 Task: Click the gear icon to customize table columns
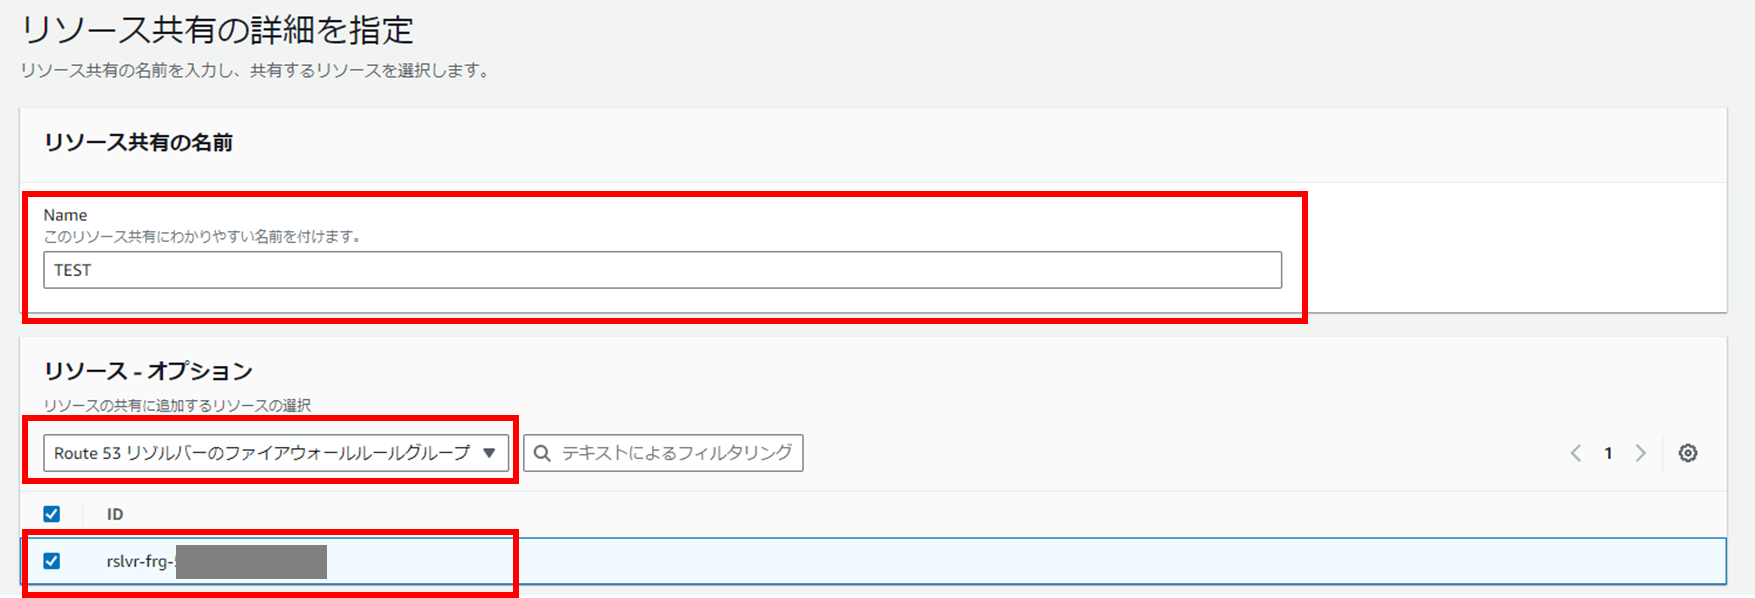(x=1688, y=453)
